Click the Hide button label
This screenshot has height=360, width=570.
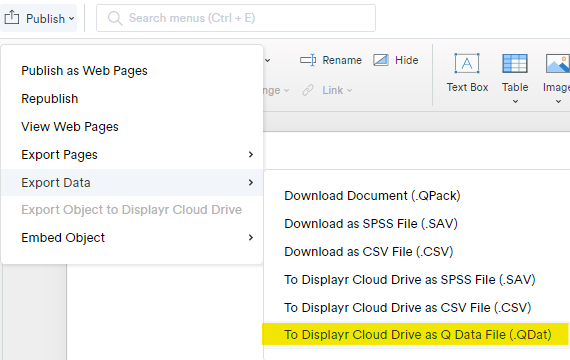(x=407, y=60)
